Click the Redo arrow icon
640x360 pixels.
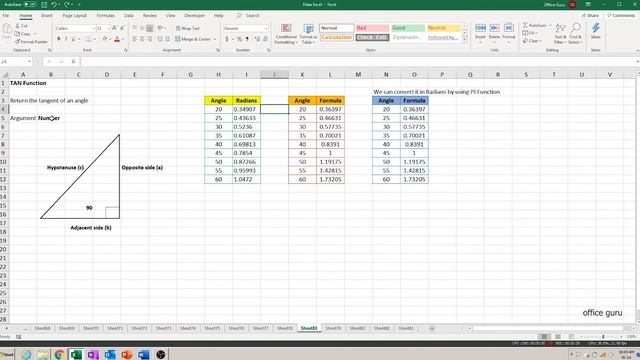coord(67,4)
